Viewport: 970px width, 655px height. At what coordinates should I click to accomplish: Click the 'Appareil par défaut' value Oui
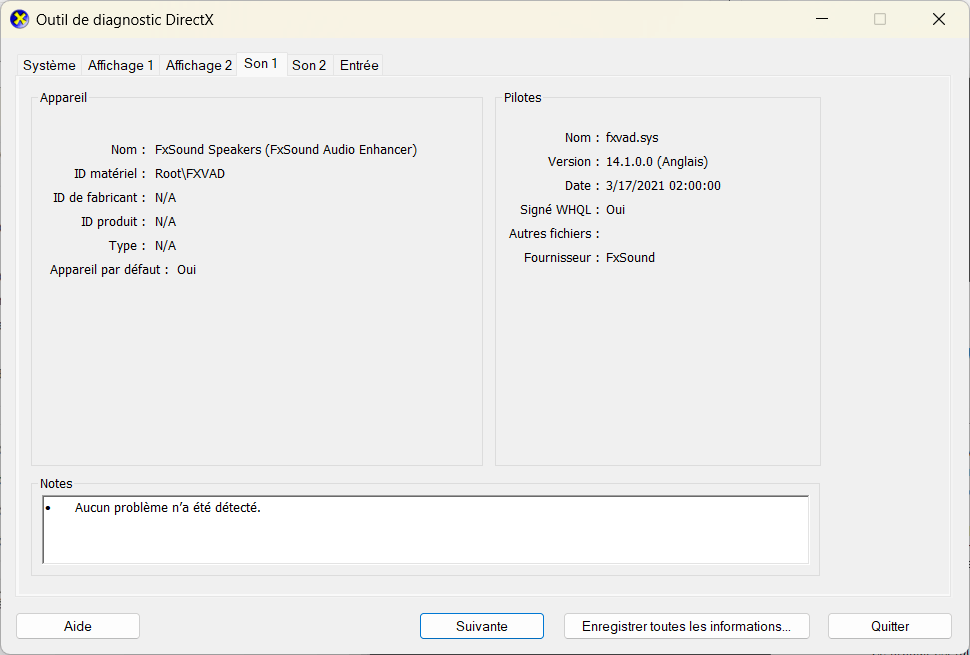186,270
